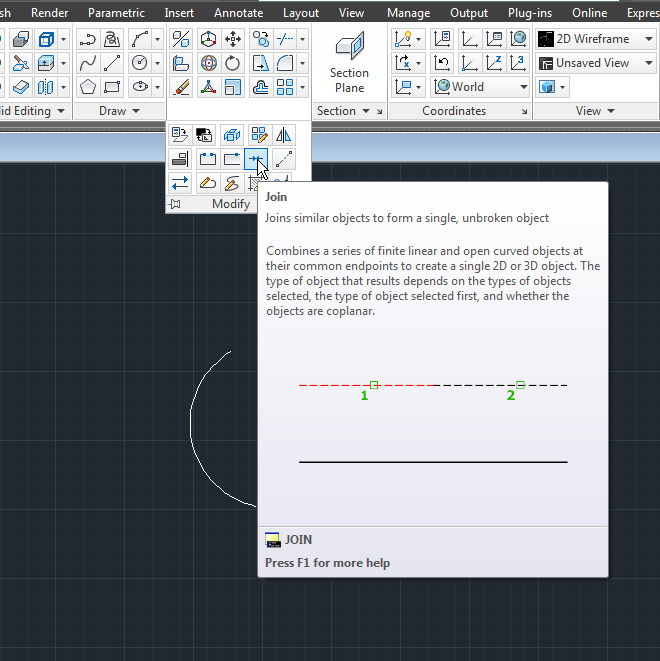Expand the Section panel arrow
660x661 pixels.
[366, 111]
